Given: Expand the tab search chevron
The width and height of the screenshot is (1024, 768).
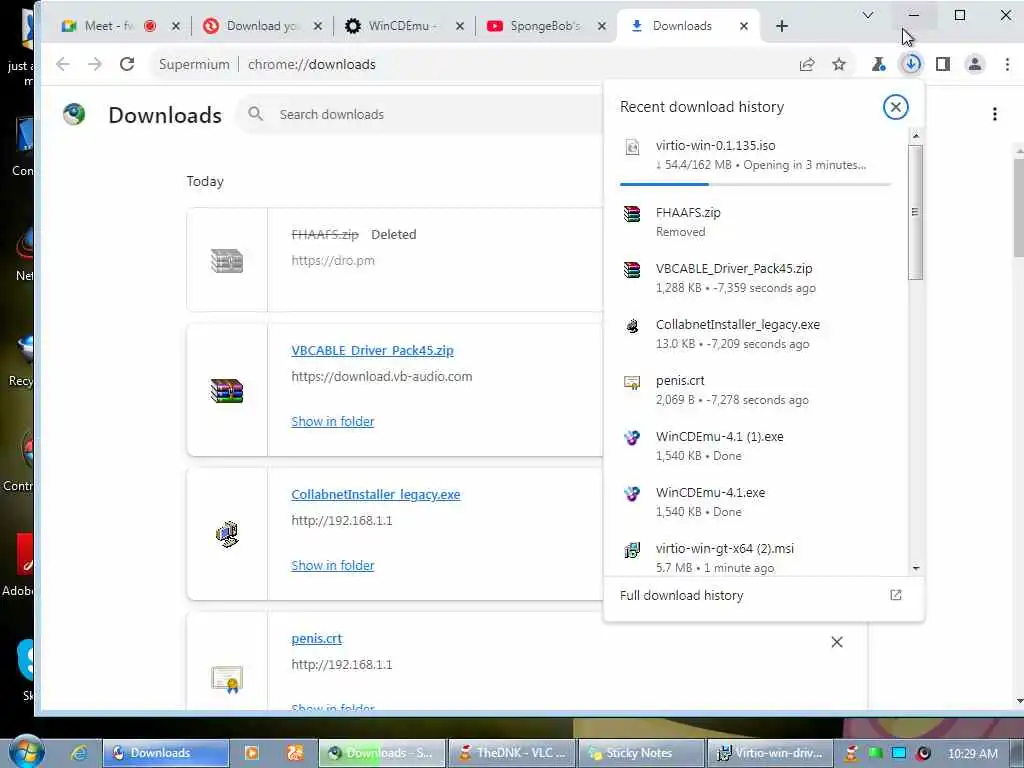Looking at the screenshot, I should (x=868, y=15).
